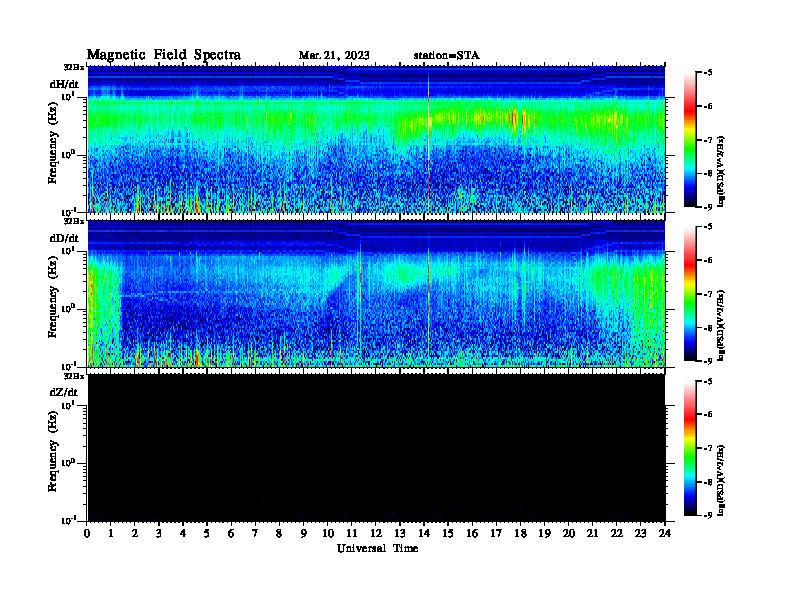Click hour 0 on the time axis

pos(87,533)
